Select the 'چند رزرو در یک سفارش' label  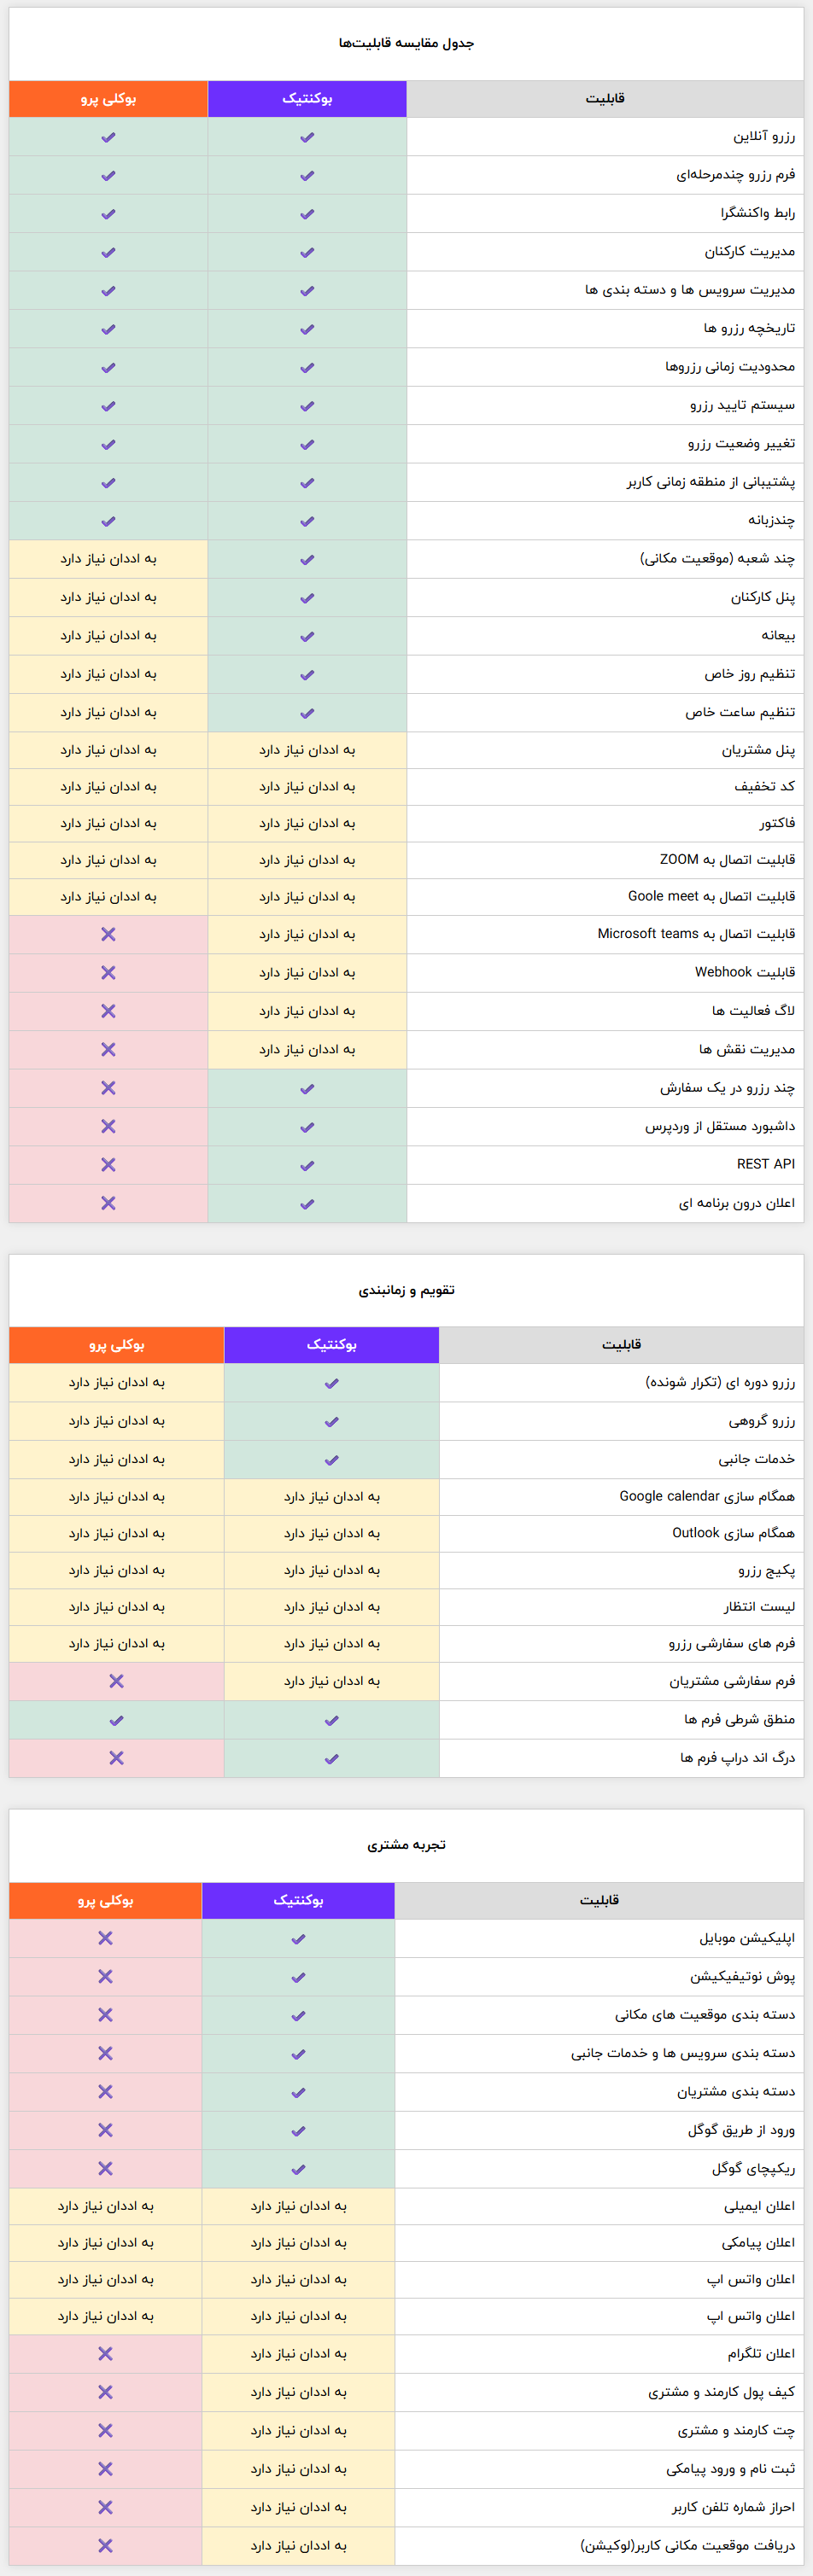click(x=727, y=1088)
